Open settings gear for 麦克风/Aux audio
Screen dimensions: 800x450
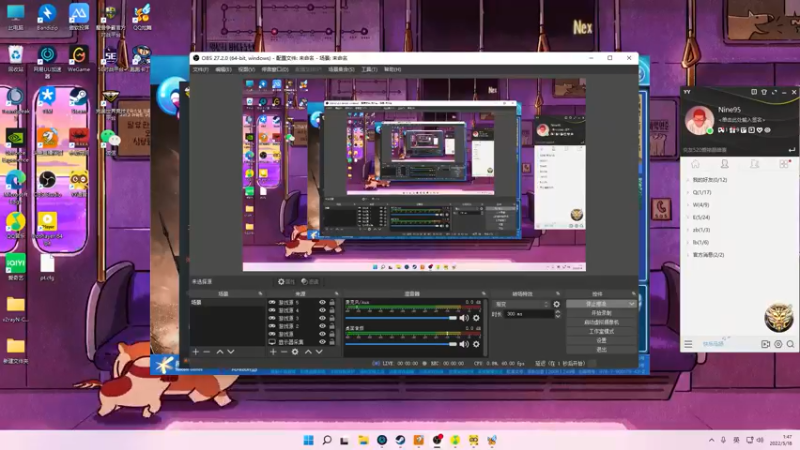click(x=476, y=318)
